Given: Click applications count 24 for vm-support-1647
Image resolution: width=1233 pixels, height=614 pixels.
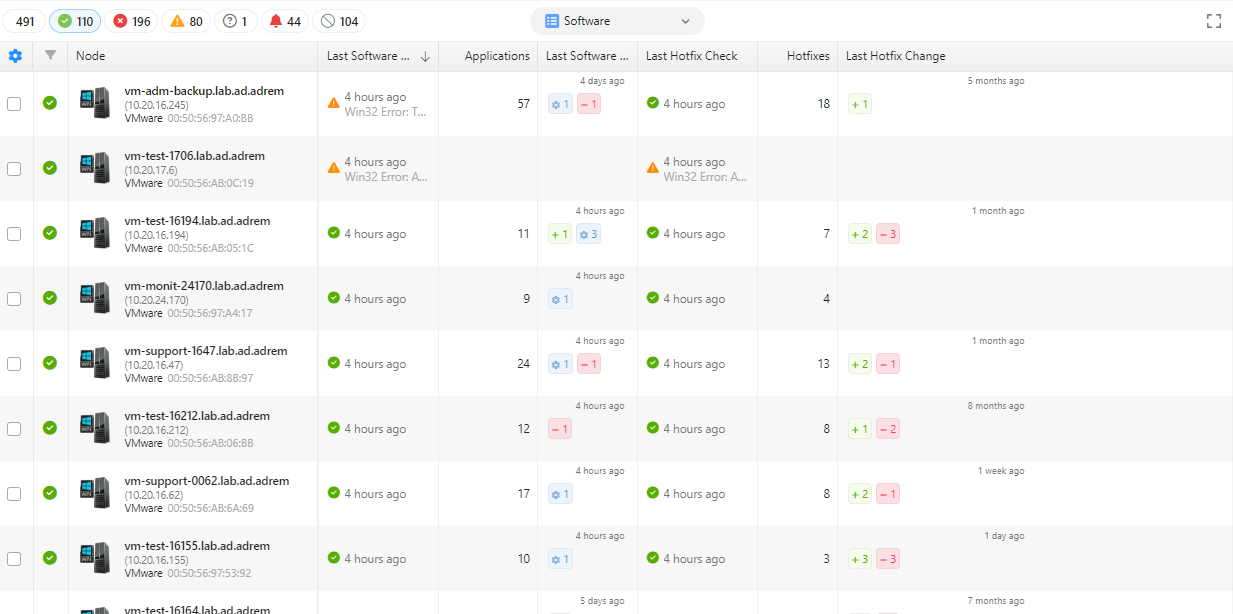Looking at the screenshot, I should [x=523, y=364].
